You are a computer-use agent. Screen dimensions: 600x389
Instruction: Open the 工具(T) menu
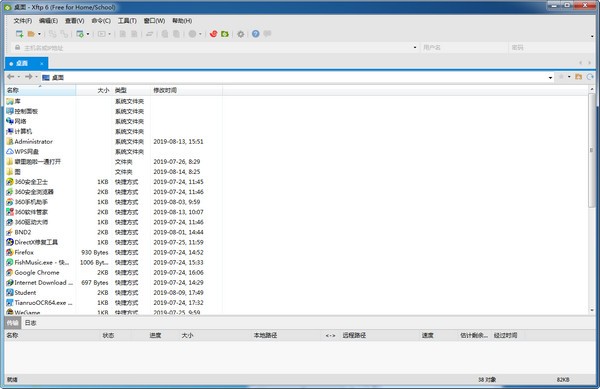pyautogui.click(x=127, y=21)
